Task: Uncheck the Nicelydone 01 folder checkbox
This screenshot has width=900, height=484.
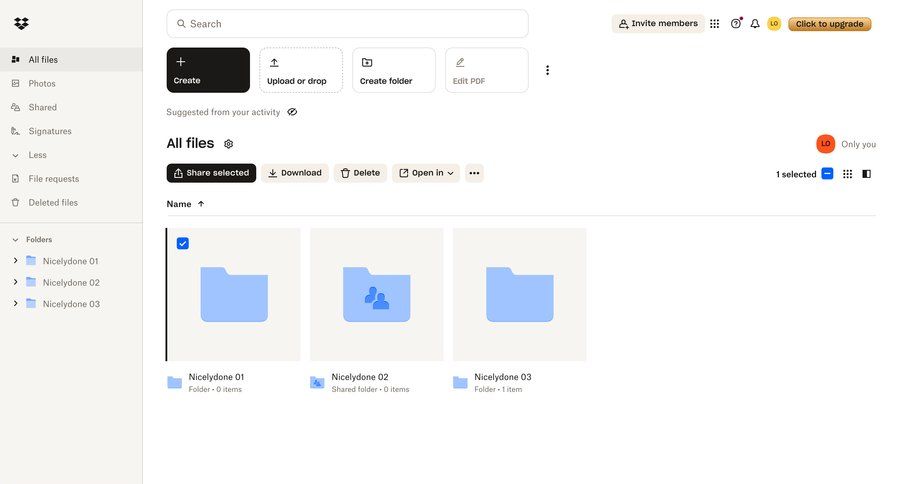Action: coord(183,243)
